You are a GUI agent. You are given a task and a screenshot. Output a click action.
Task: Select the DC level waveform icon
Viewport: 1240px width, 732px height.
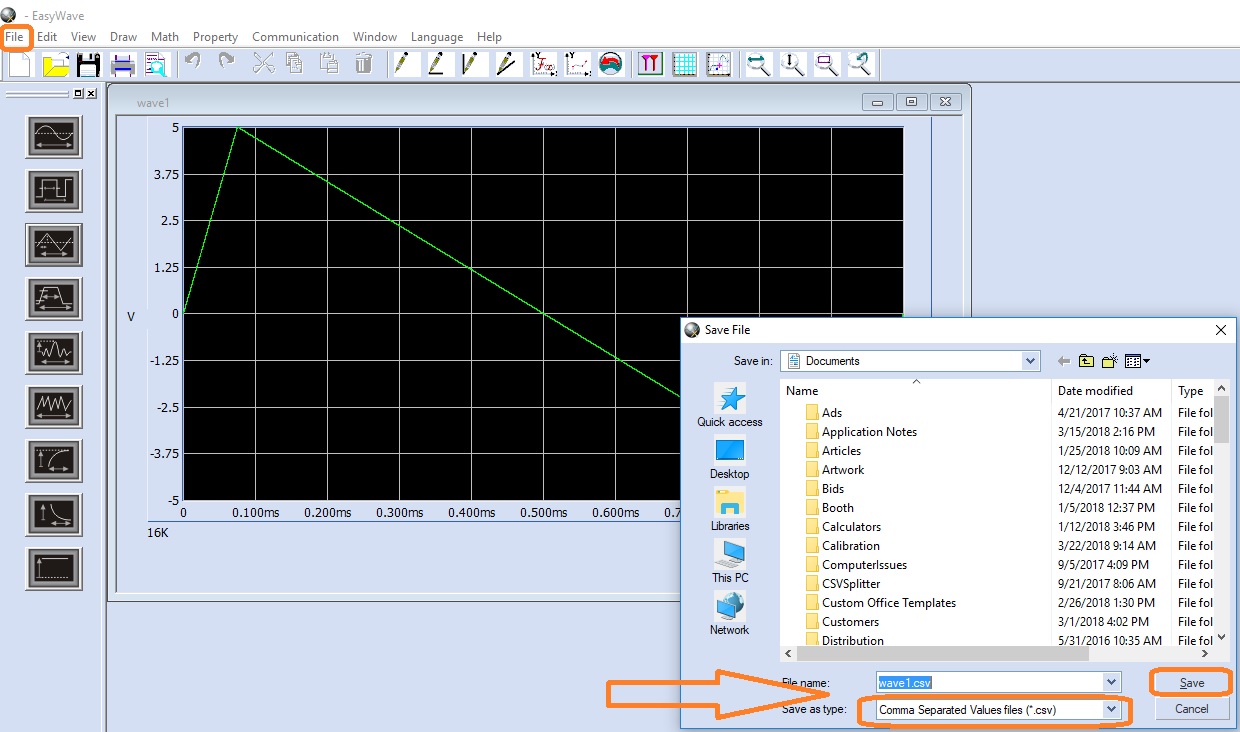[54, 569]
